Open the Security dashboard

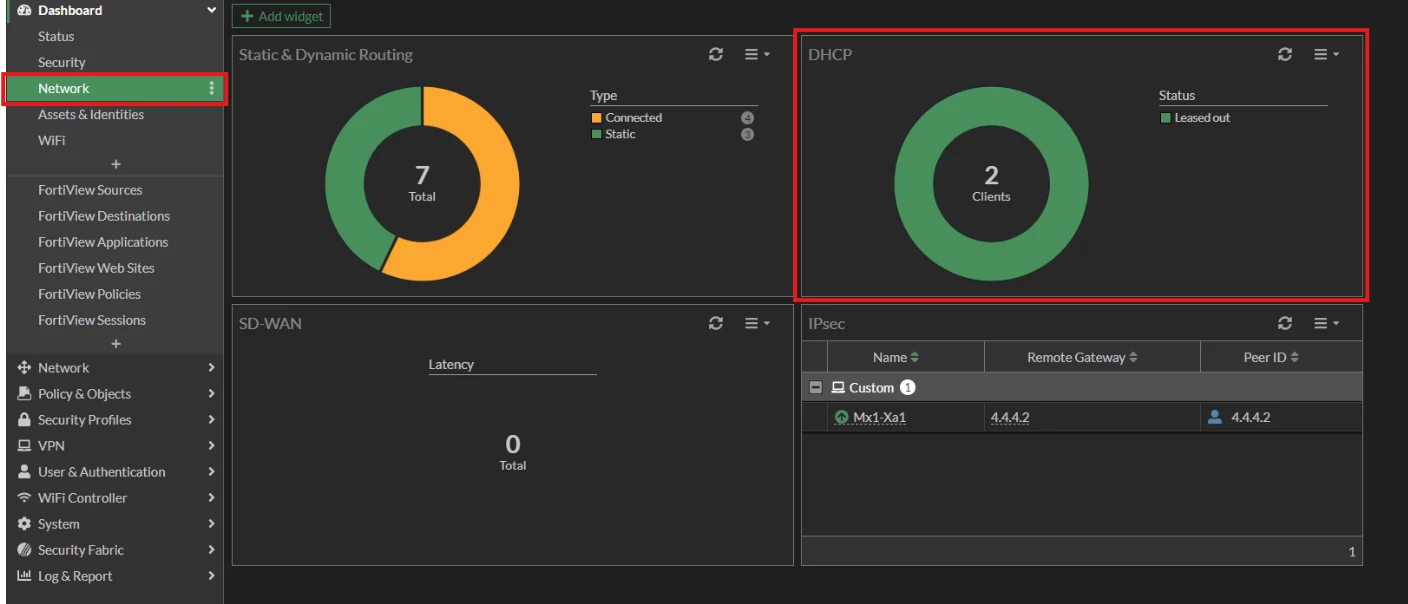62,62
